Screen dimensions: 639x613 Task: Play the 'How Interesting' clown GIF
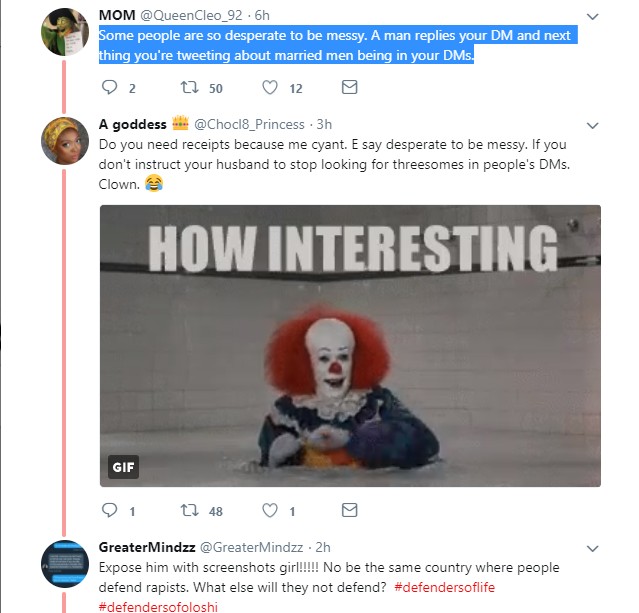tap(350, 346)
